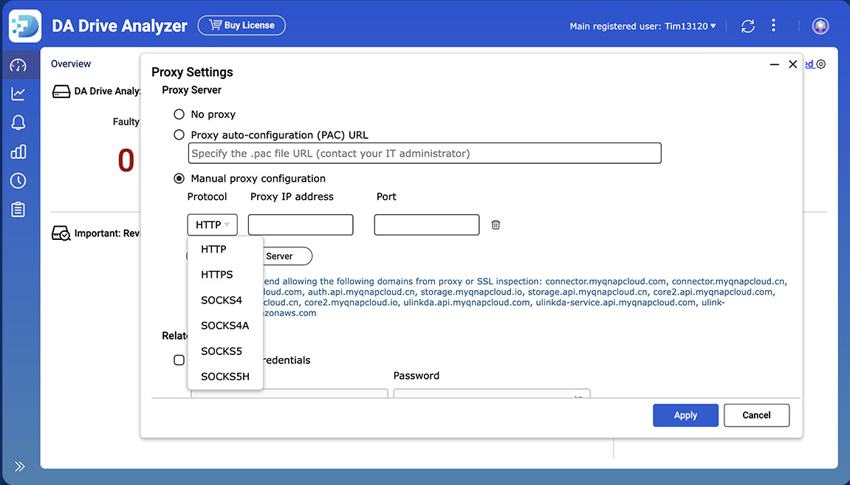The height and width of the screenshot is (485, 850).
Task: Choose HTTP from protocol list
Action: click(x=225, y=249)
